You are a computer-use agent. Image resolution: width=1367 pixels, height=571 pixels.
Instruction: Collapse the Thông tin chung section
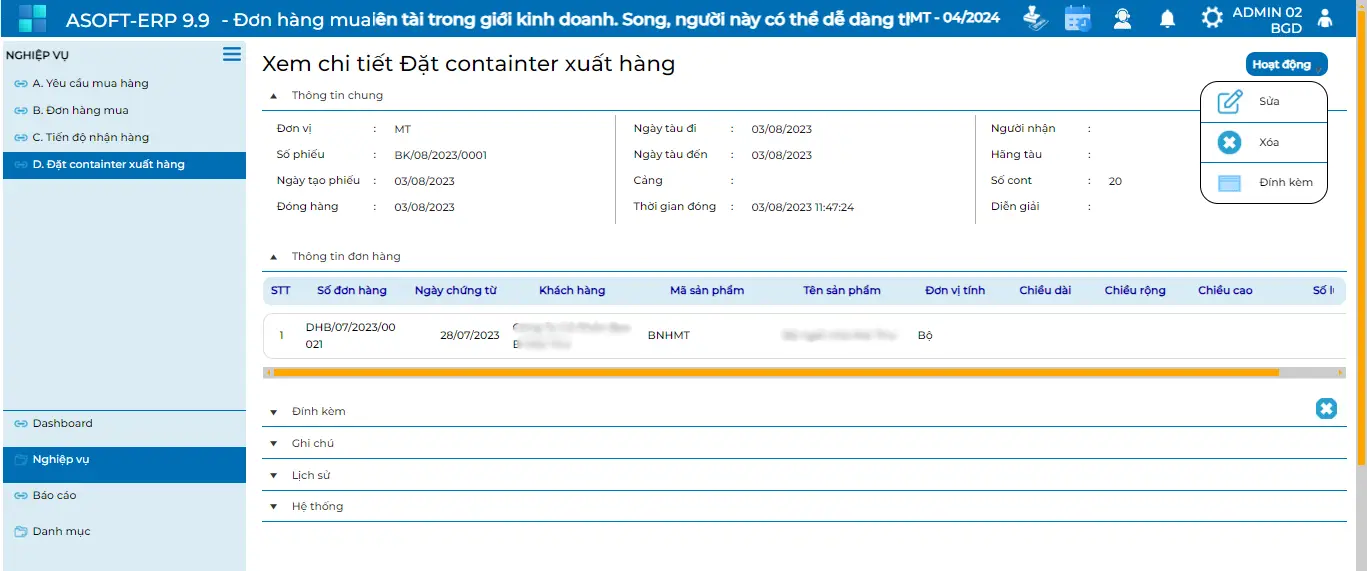coord(274,96)
